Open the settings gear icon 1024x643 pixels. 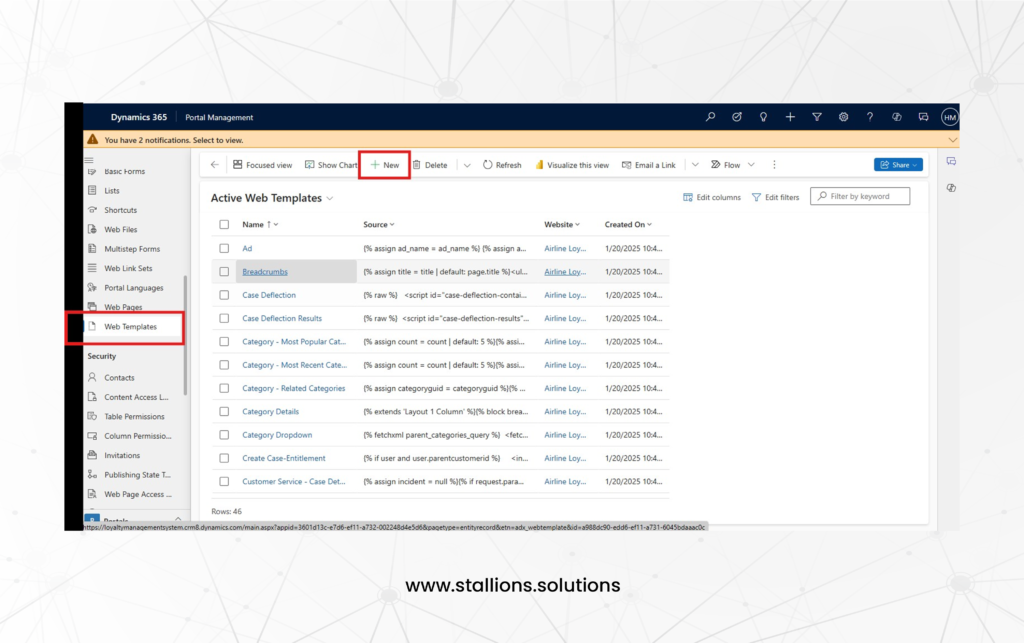point(843,117)
